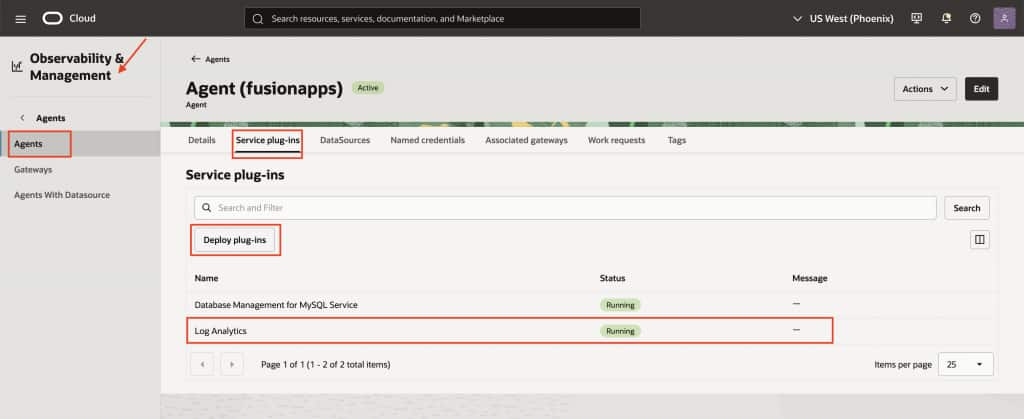Go to previous page in pagination
Viewport: 1024px width, 419px height.
[202, 364]
